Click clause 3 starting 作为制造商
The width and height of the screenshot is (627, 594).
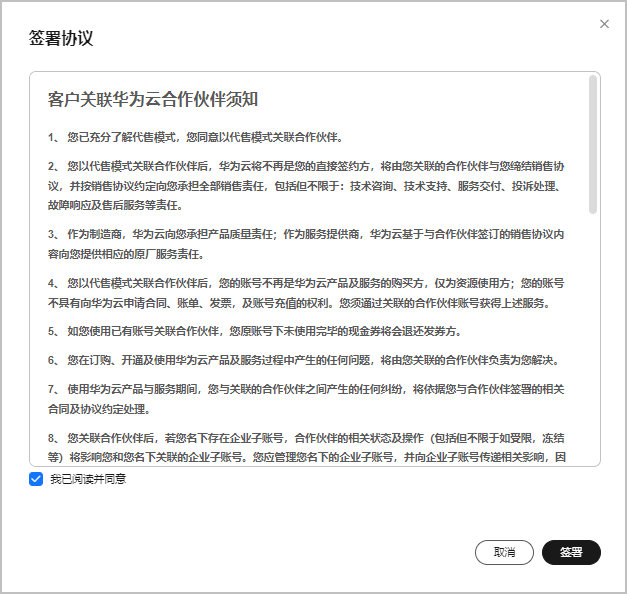pyautogui.click(x=306, y=244)
